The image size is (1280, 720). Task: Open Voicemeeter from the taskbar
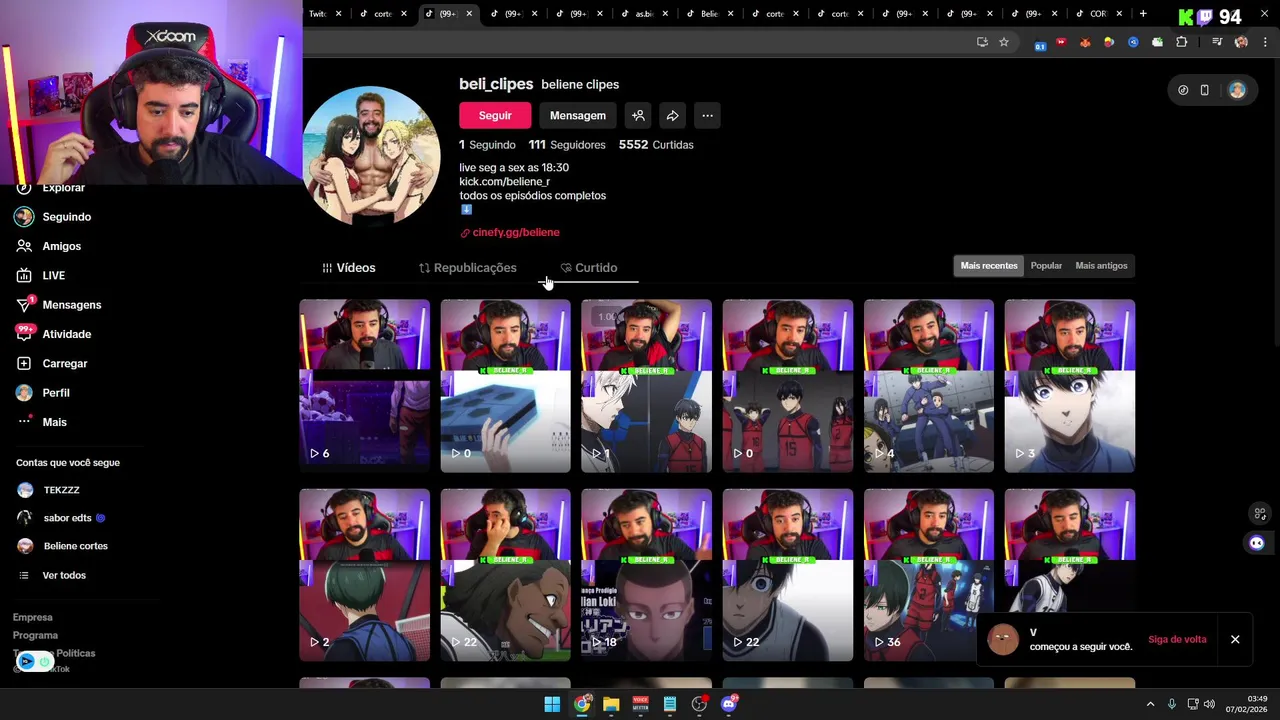point(641,704)
